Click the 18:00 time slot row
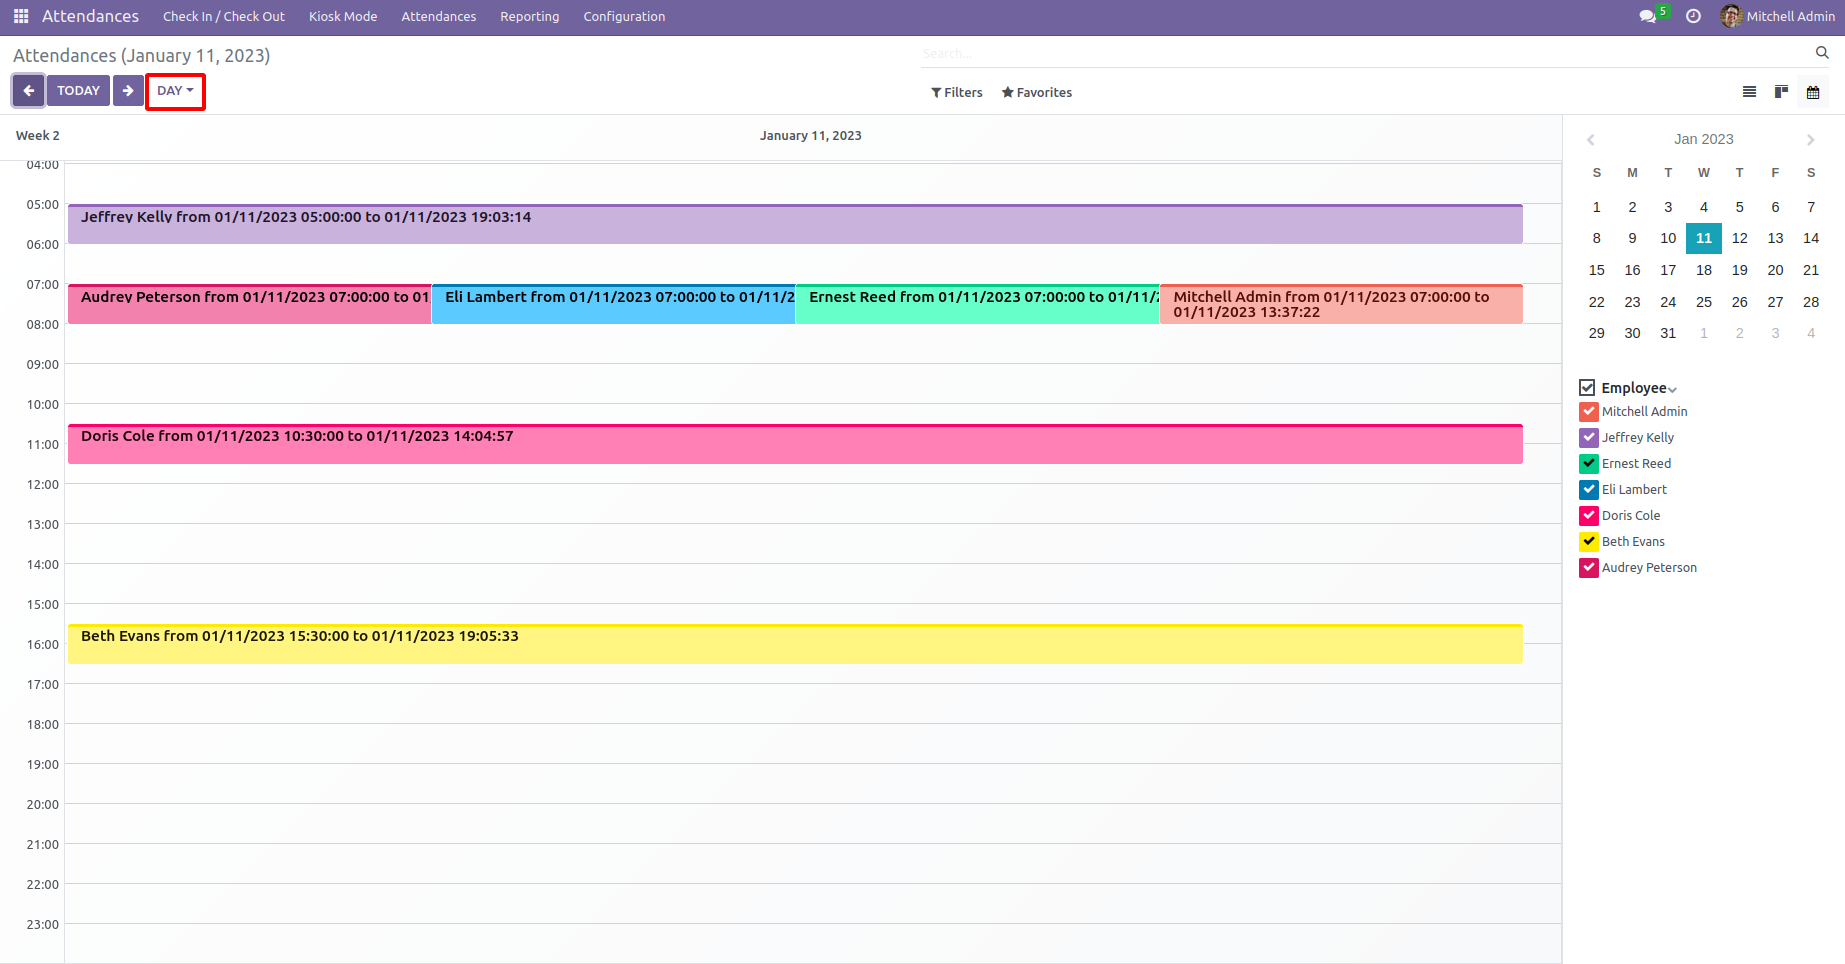1845x964 pixels. click(813, 744)
